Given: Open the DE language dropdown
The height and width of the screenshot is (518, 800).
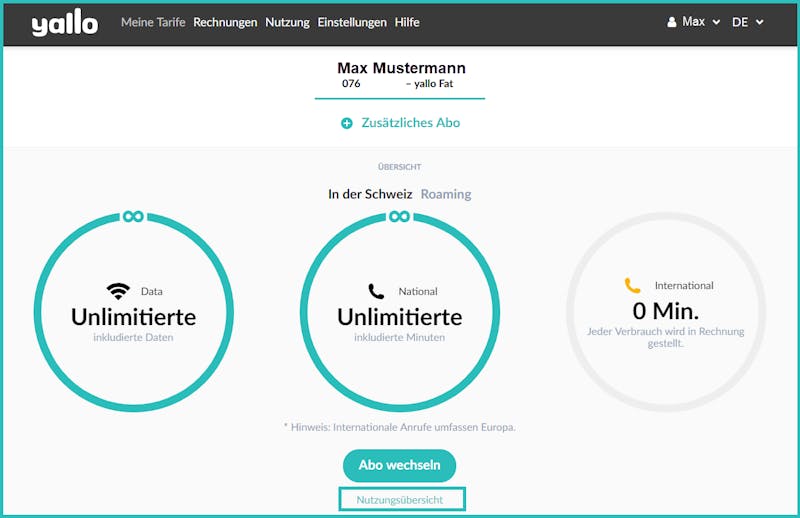Looking at the screenshot, I should pyautogui.click(x=747, y=22).
